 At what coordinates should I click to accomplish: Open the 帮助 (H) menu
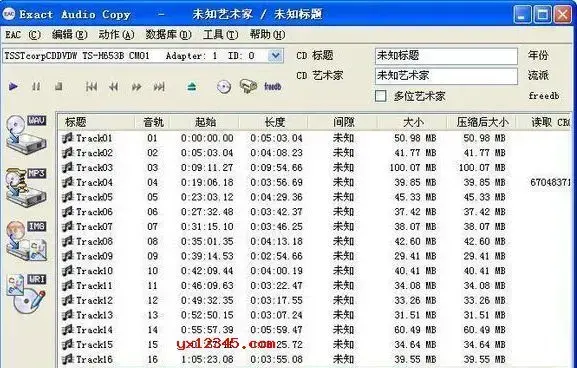(x=268, y=35)
